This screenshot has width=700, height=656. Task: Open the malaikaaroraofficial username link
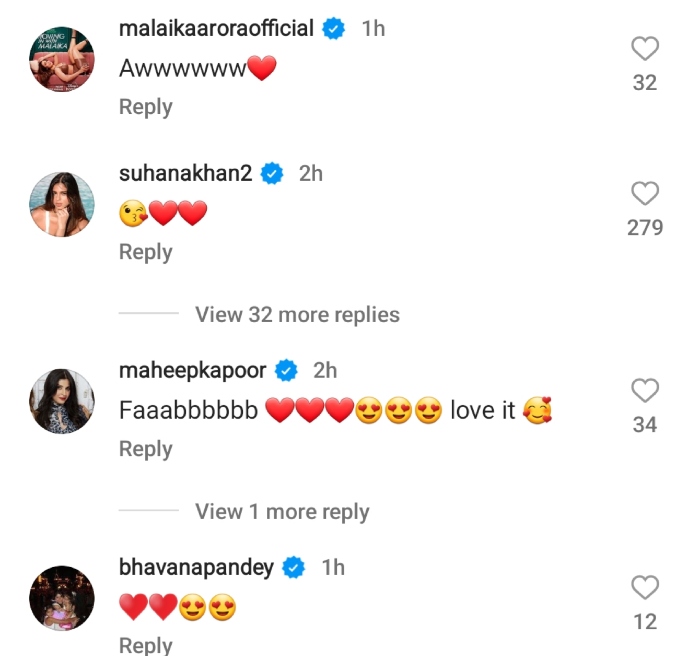pyautogui.click(x=216, y=29)
